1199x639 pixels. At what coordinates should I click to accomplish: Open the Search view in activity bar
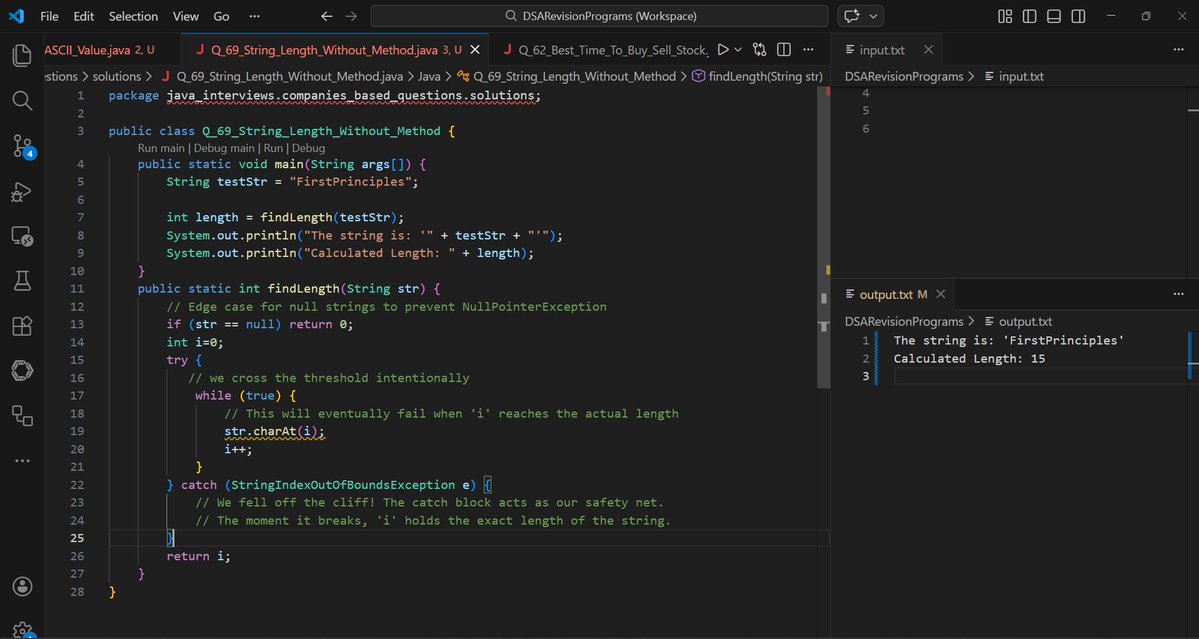[22, 100]
